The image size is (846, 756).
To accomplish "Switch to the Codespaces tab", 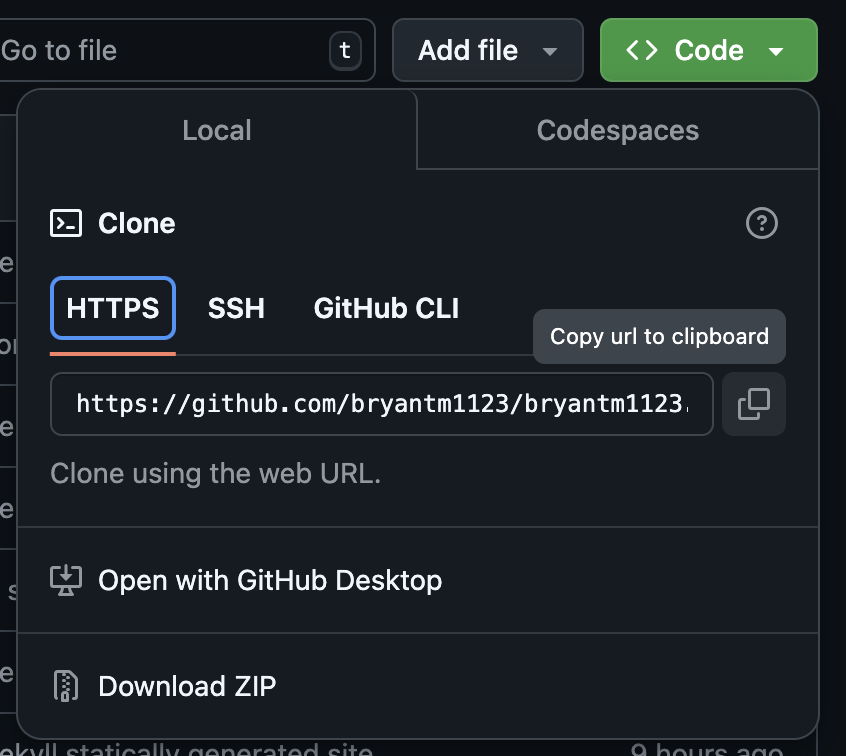I will [x=618, y=130].
